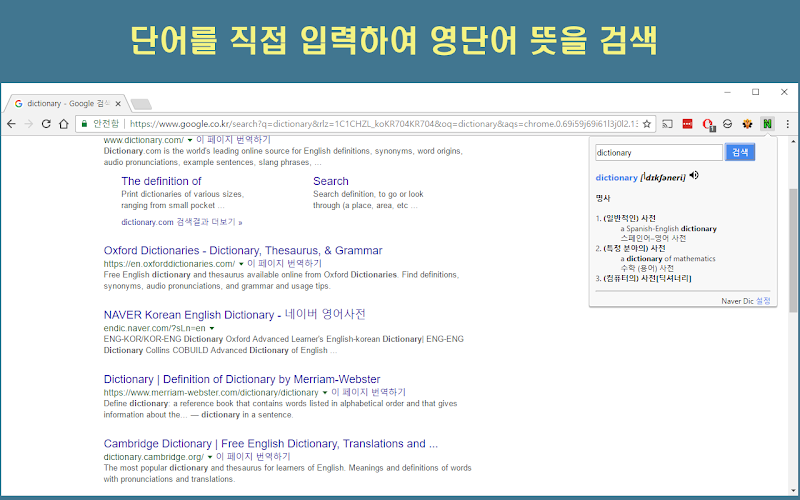Click the browser forward arrow

tap(29, 124)
